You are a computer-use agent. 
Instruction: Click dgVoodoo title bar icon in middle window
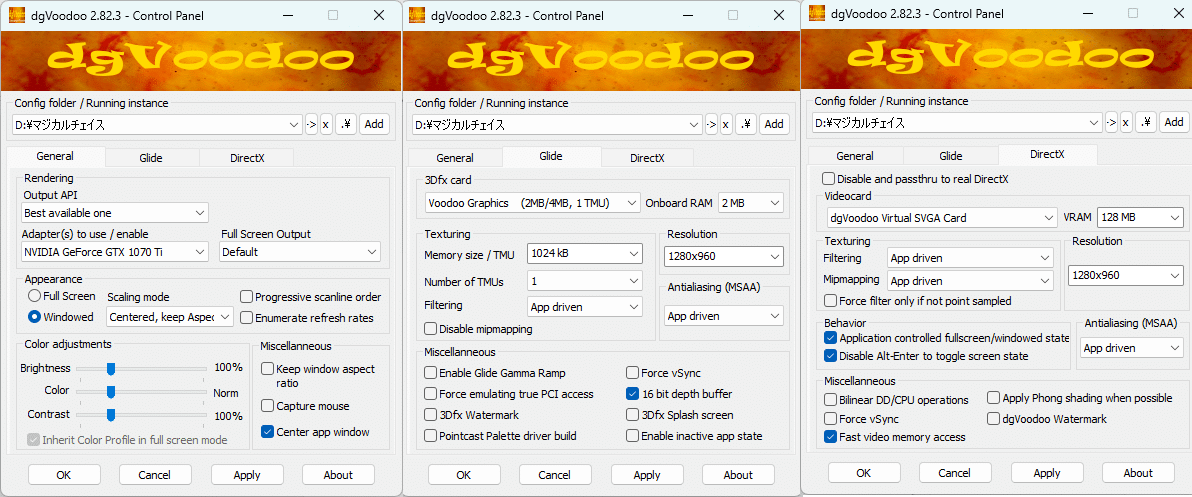pyautogui.click(x=416, y=14)
